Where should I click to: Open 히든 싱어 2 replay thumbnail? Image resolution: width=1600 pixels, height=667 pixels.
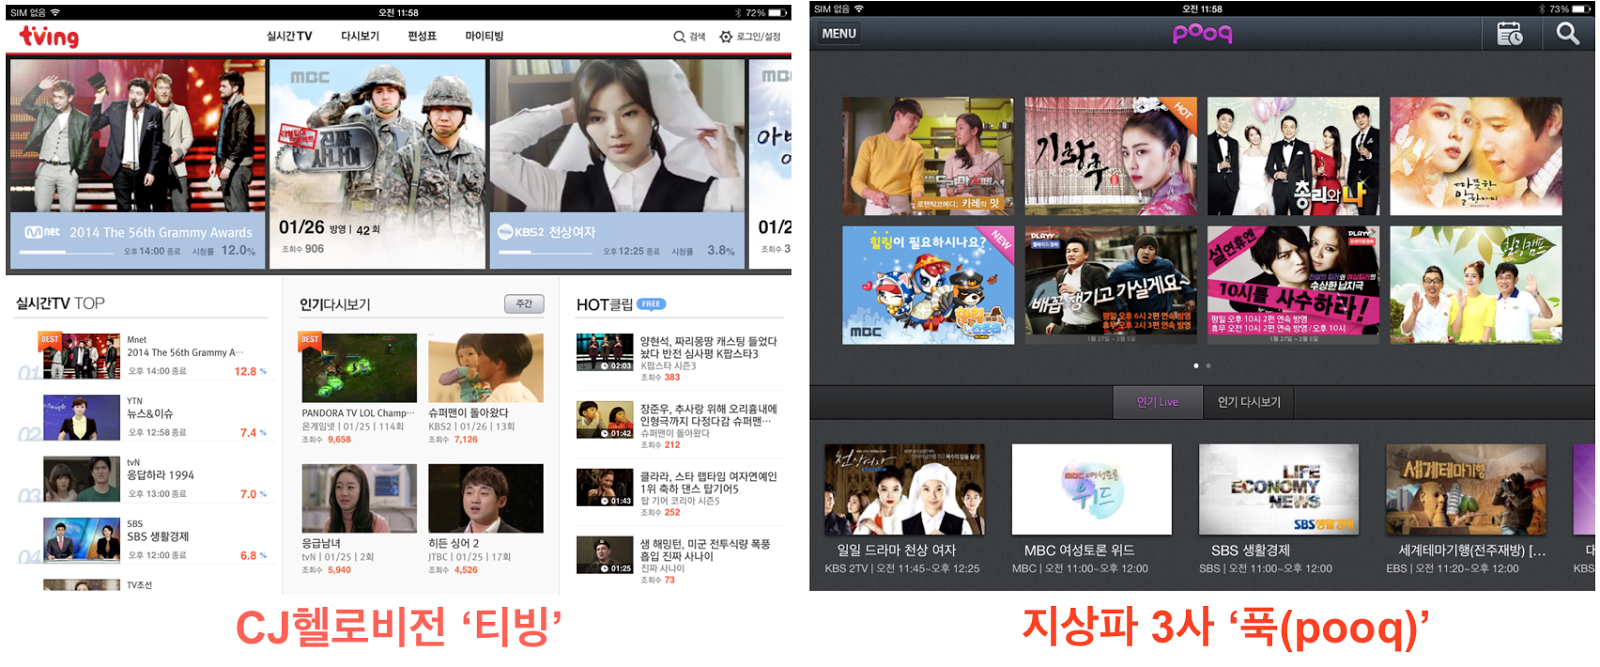tap(486, 498)
